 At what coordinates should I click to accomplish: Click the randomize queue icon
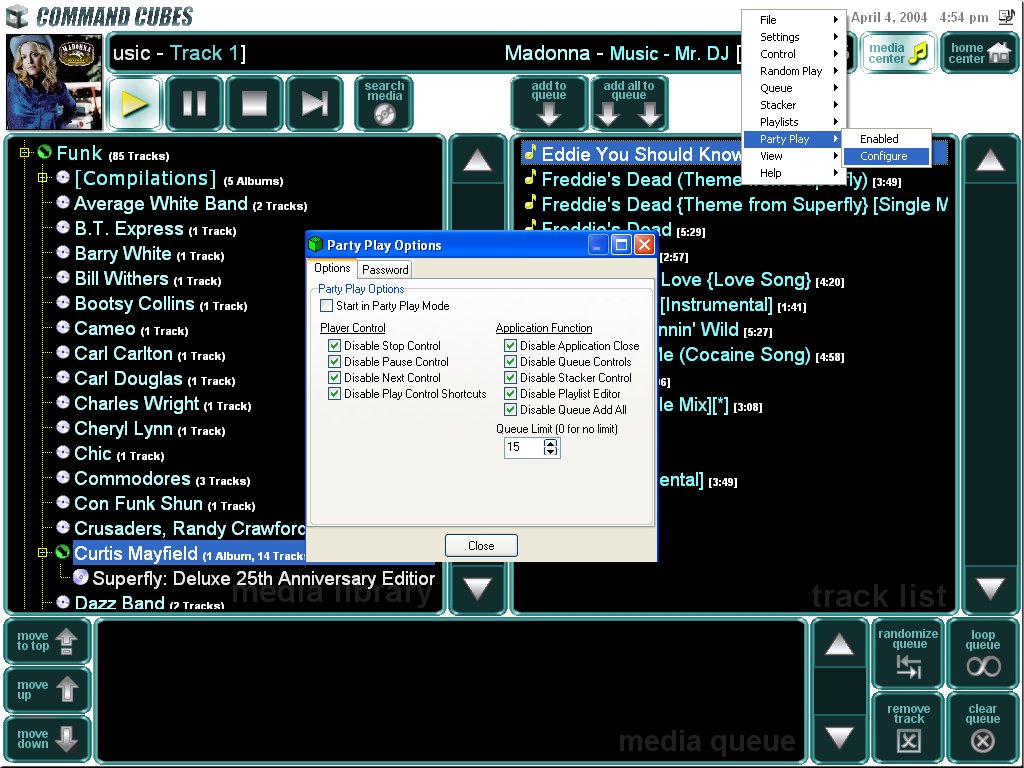click(908, 655)
